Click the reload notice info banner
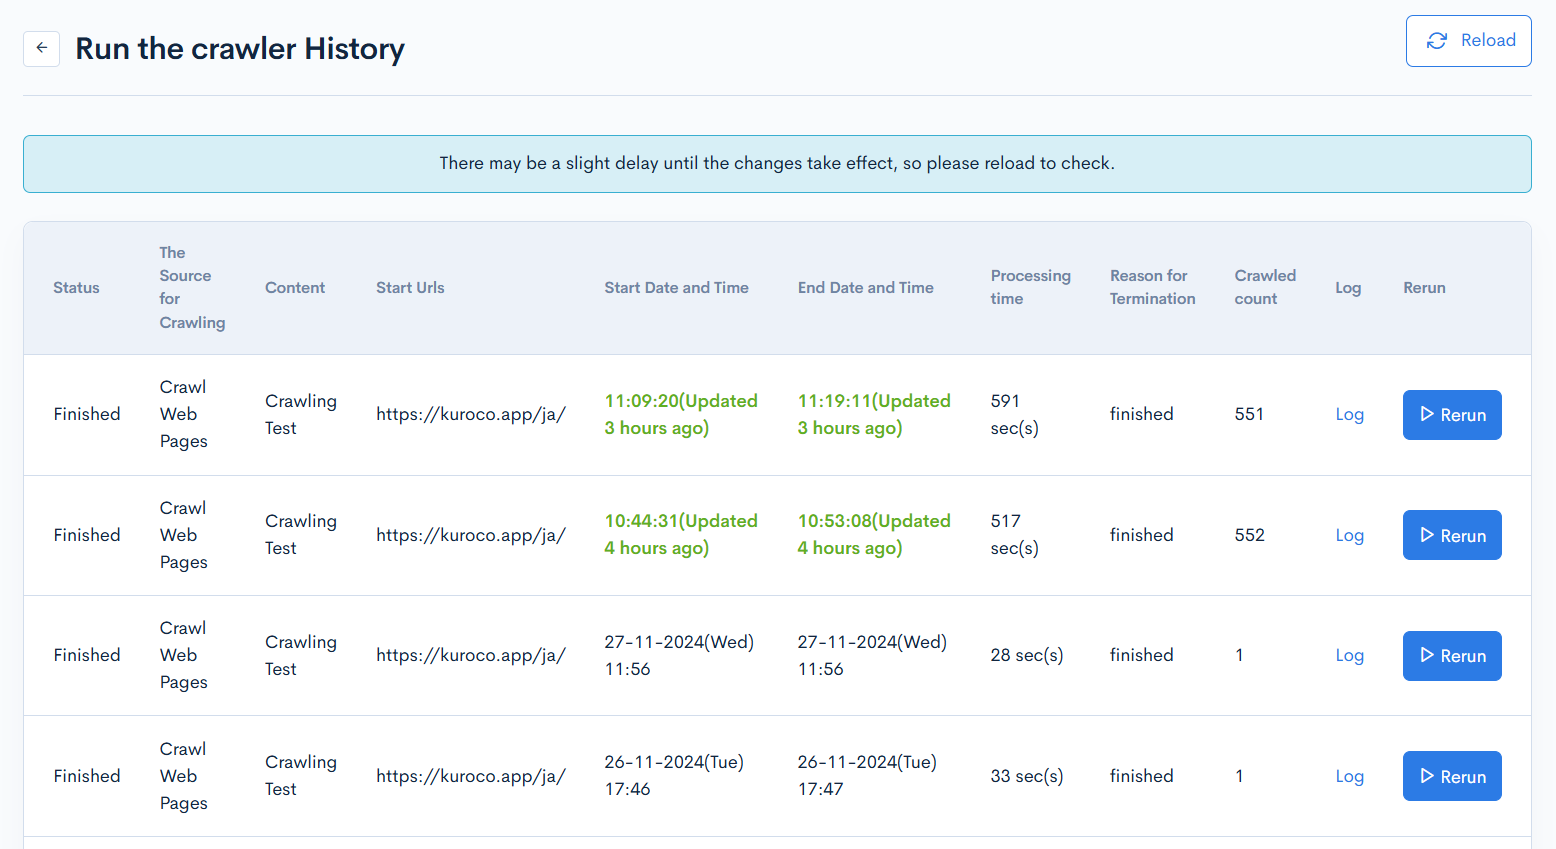The height and width of the screenshot is (849, 1556). (x=777, y=164)
